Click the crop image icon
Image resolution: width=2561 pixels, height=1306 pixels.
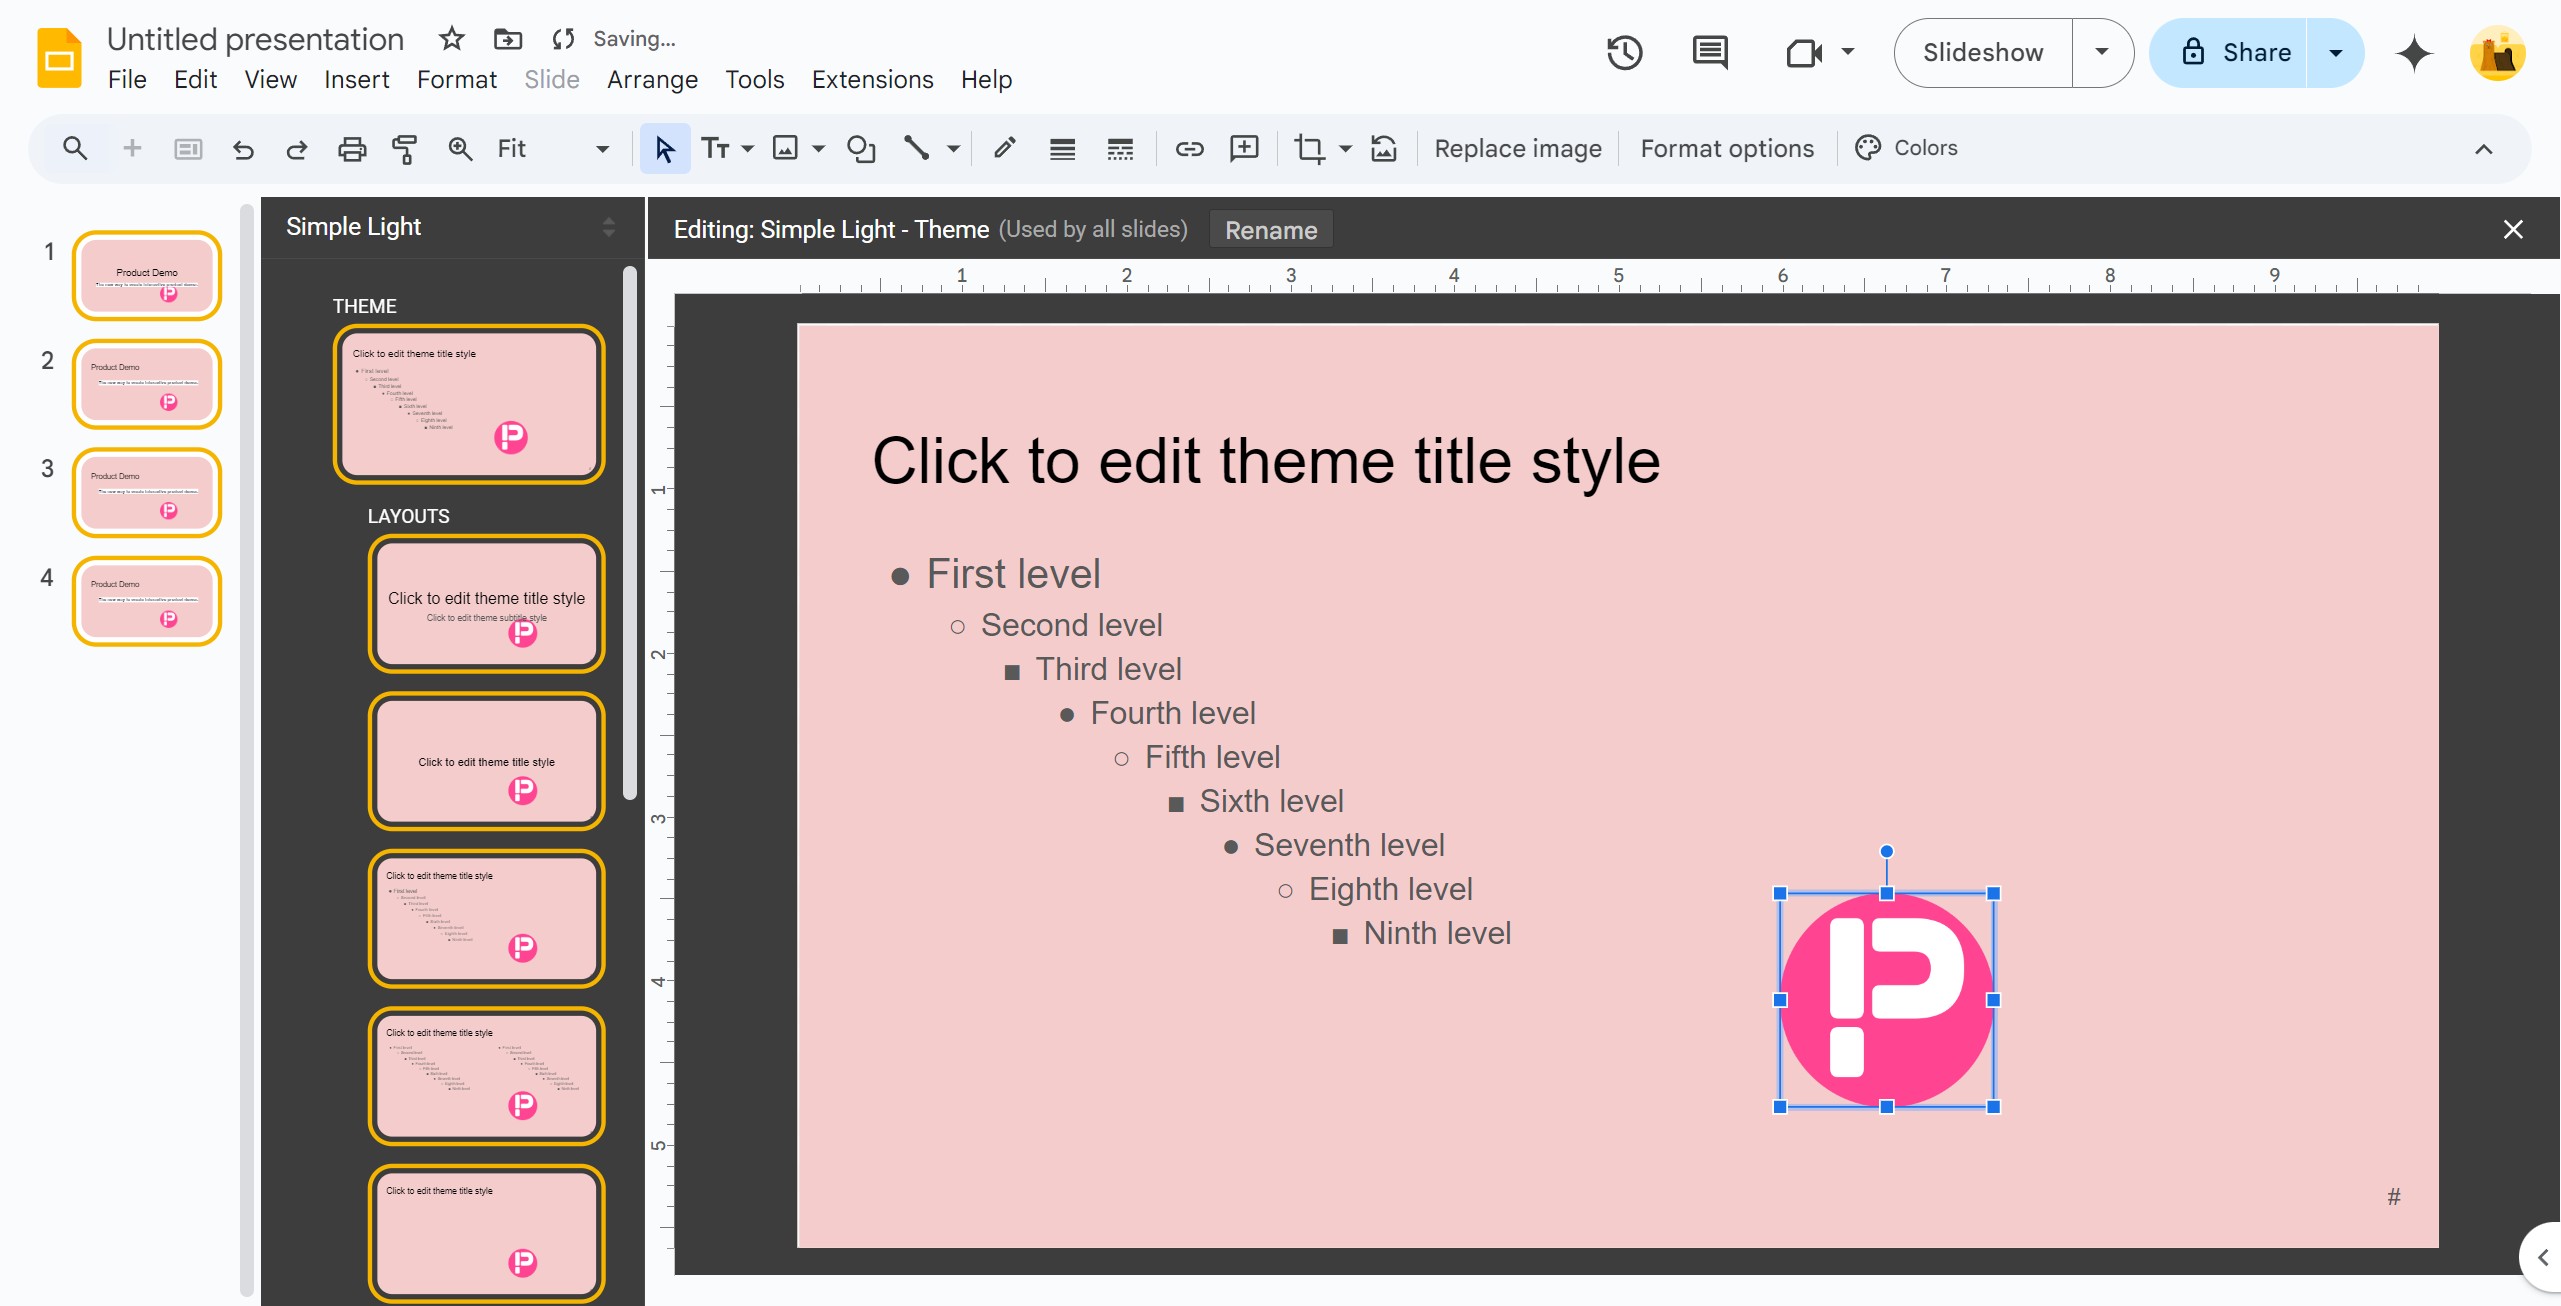coord(1309,149)
